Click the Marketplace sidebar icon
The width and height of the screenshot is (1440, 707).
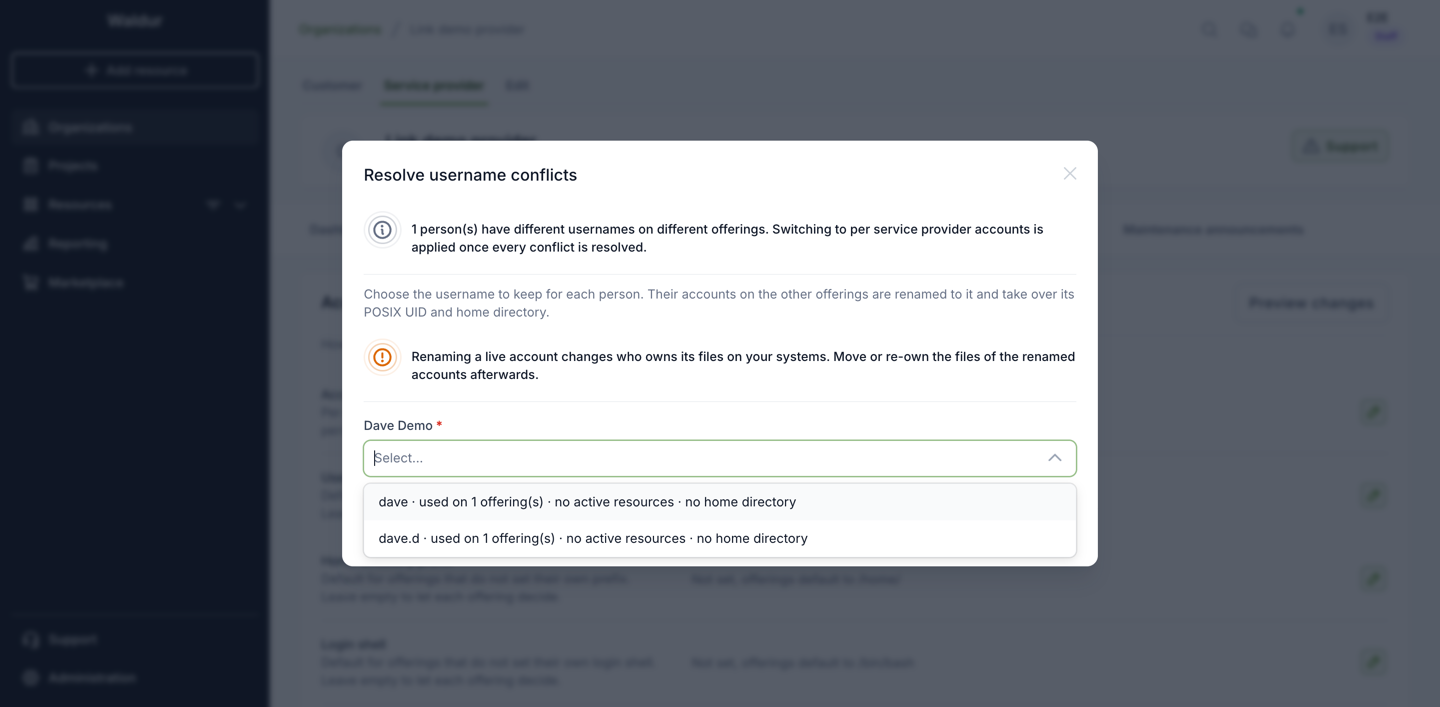pos(30,283)
